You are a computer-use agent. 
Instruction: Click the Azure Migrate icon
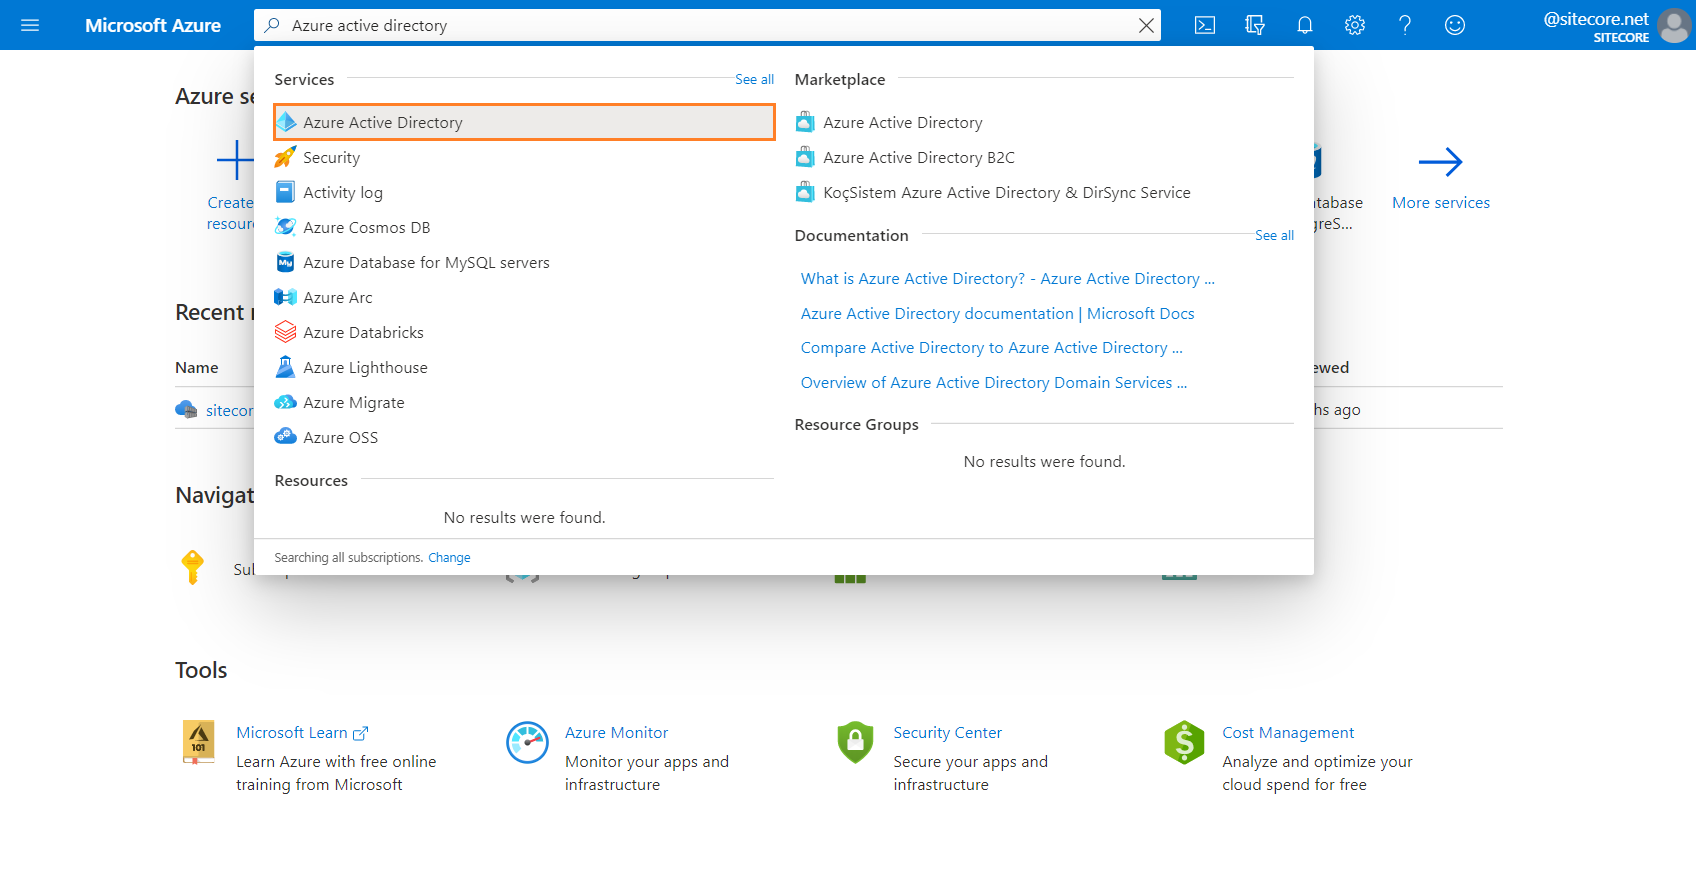[285, 402]
